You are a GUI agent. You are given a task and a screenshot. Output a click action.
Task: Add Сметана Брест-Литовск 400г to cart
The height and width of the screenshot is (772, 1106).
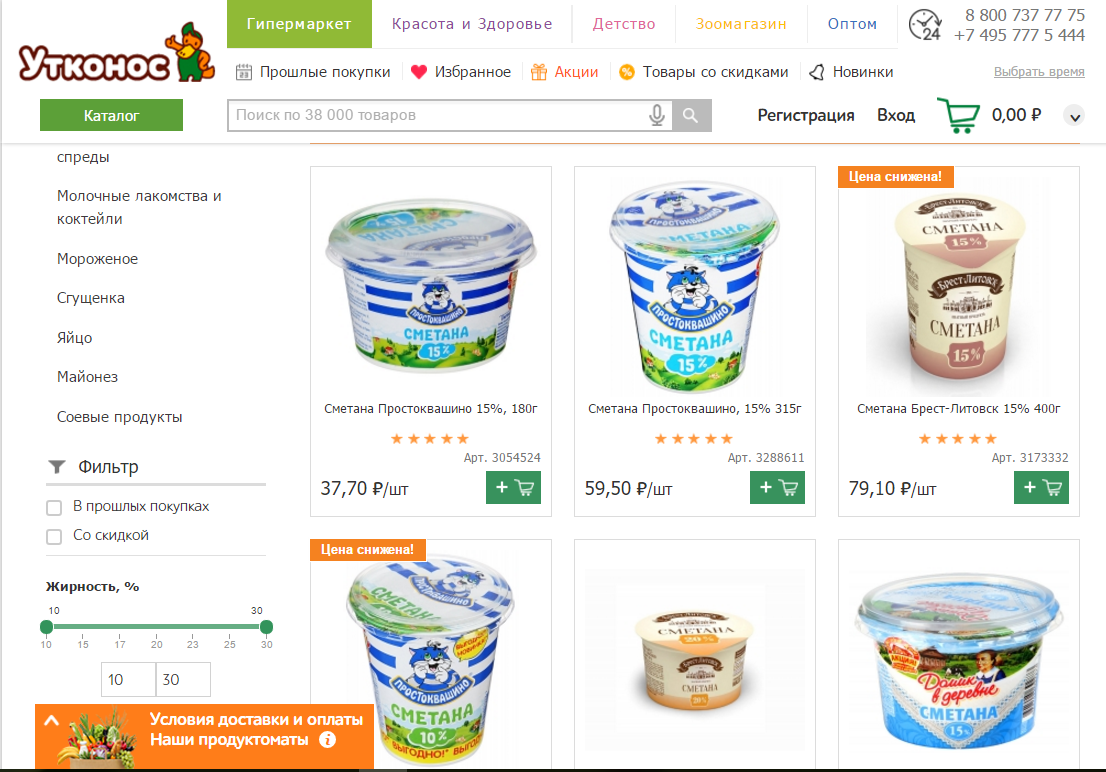pos(1041,488)
